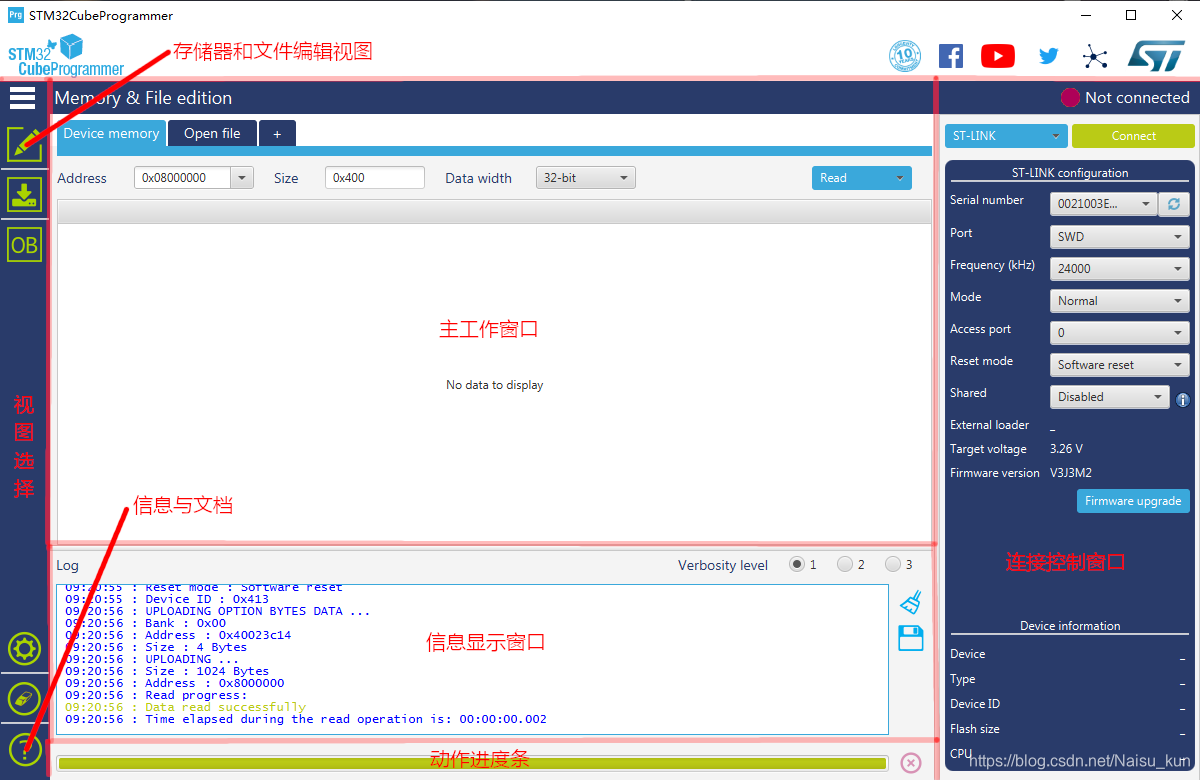Open the Access port dropdown
This screenshot has width=1200, height=780.
[1120, 333]
